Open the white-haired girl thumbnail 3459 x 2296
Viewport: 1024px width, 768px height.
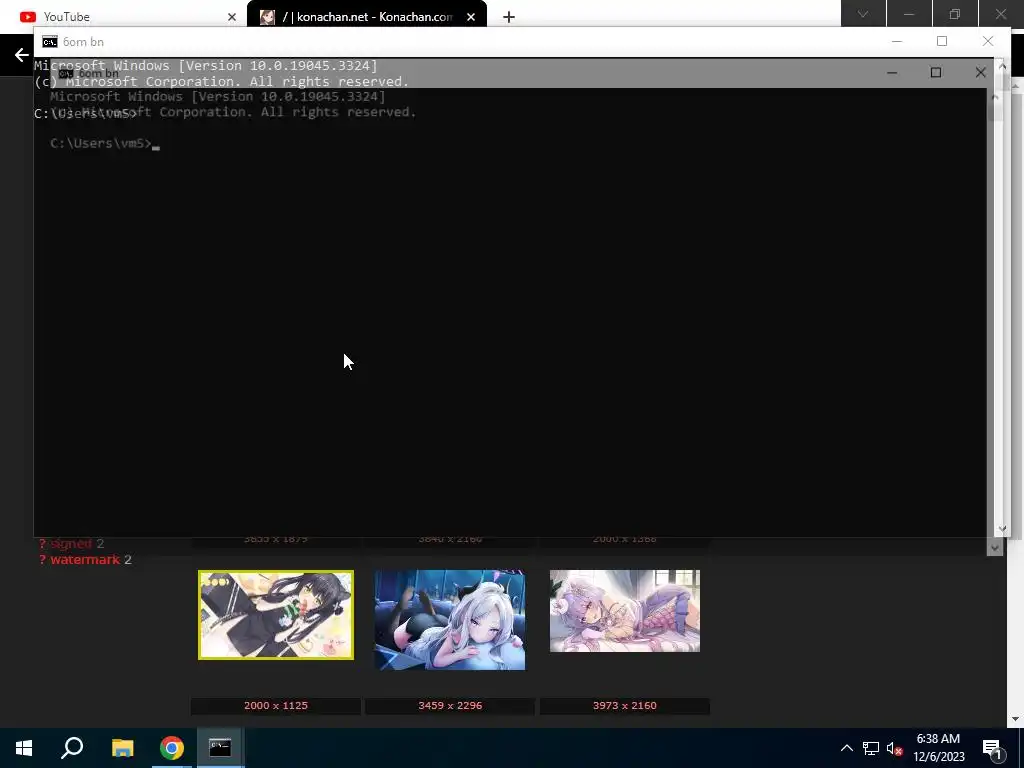(450, 619)
